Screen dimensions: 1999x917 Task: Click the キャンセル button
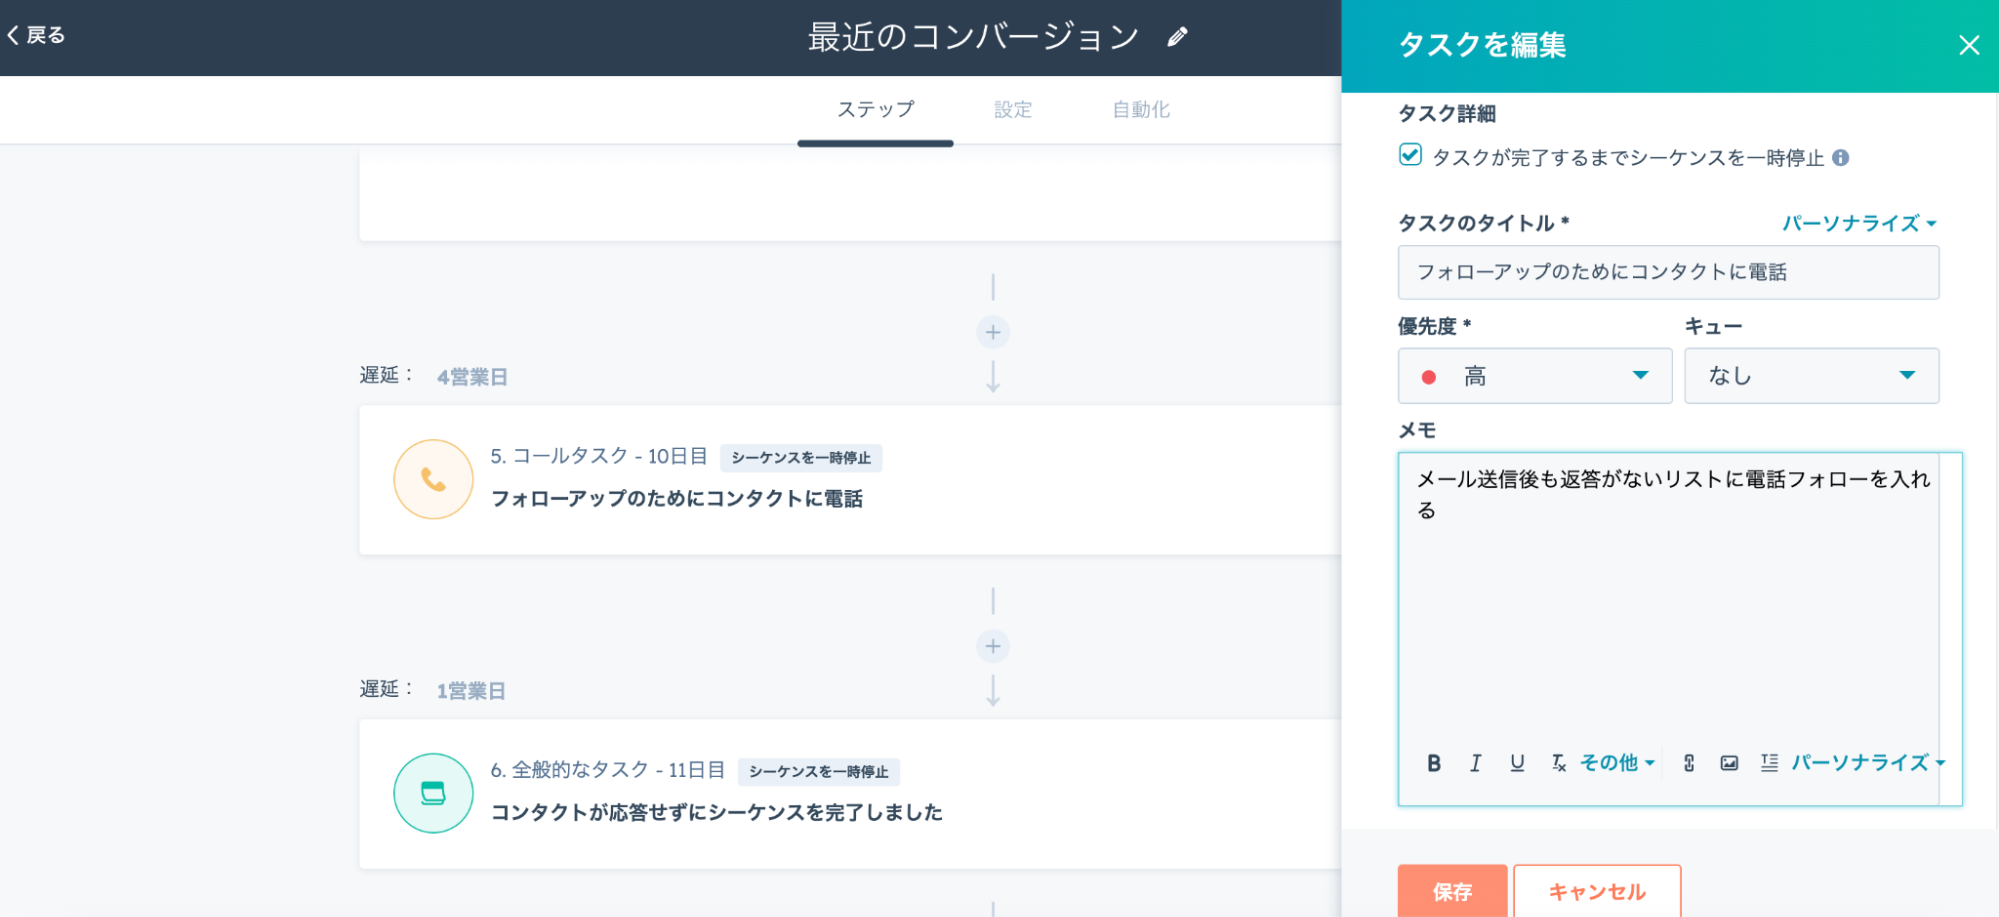point(1596,891)
